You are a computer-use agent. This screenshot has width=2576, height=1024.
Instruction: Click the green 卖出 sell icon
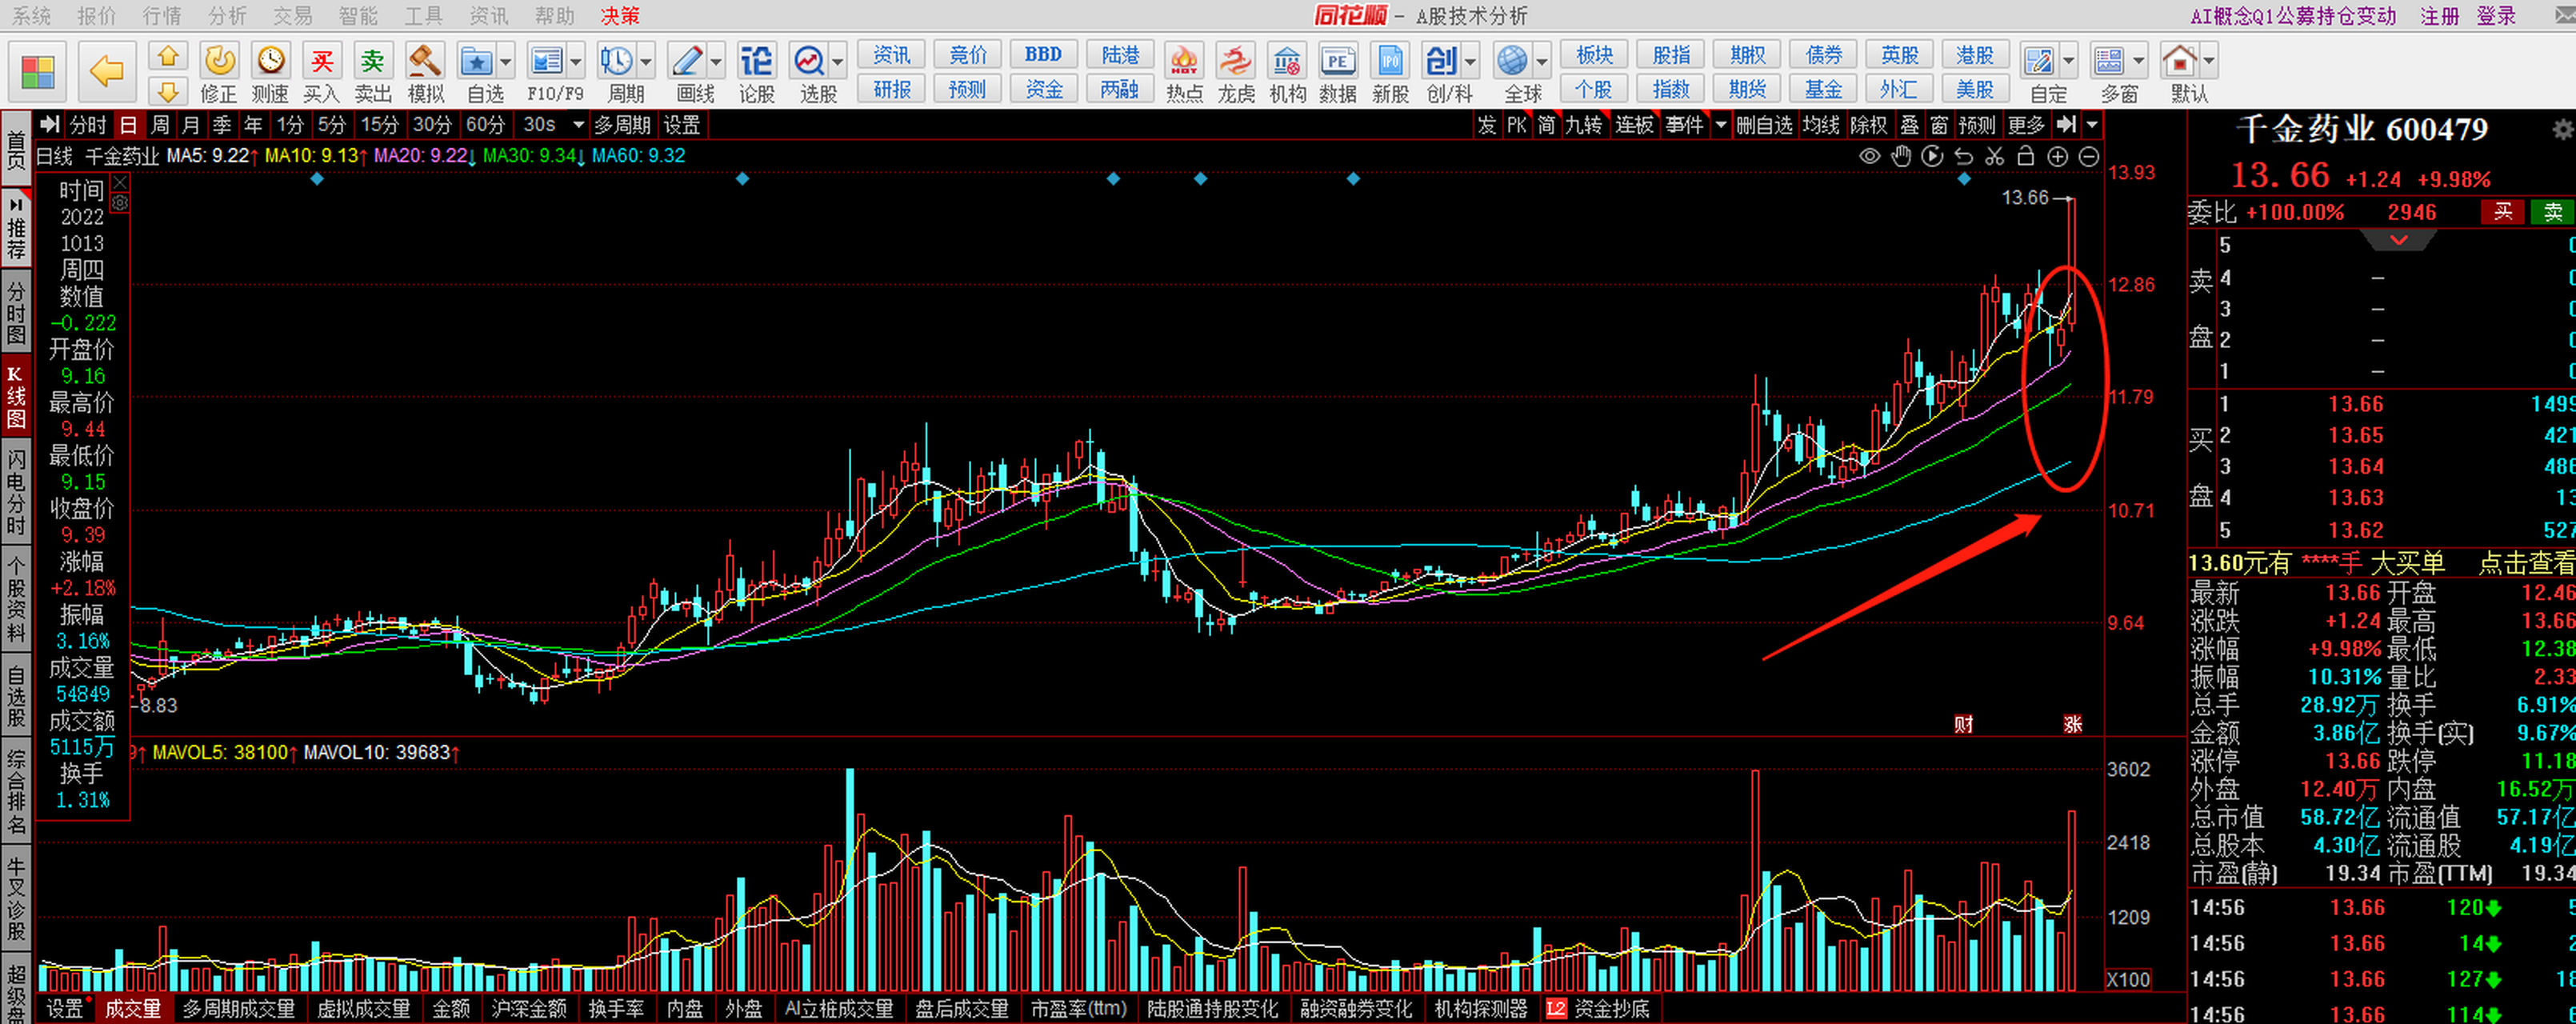(x=373, y=61)
